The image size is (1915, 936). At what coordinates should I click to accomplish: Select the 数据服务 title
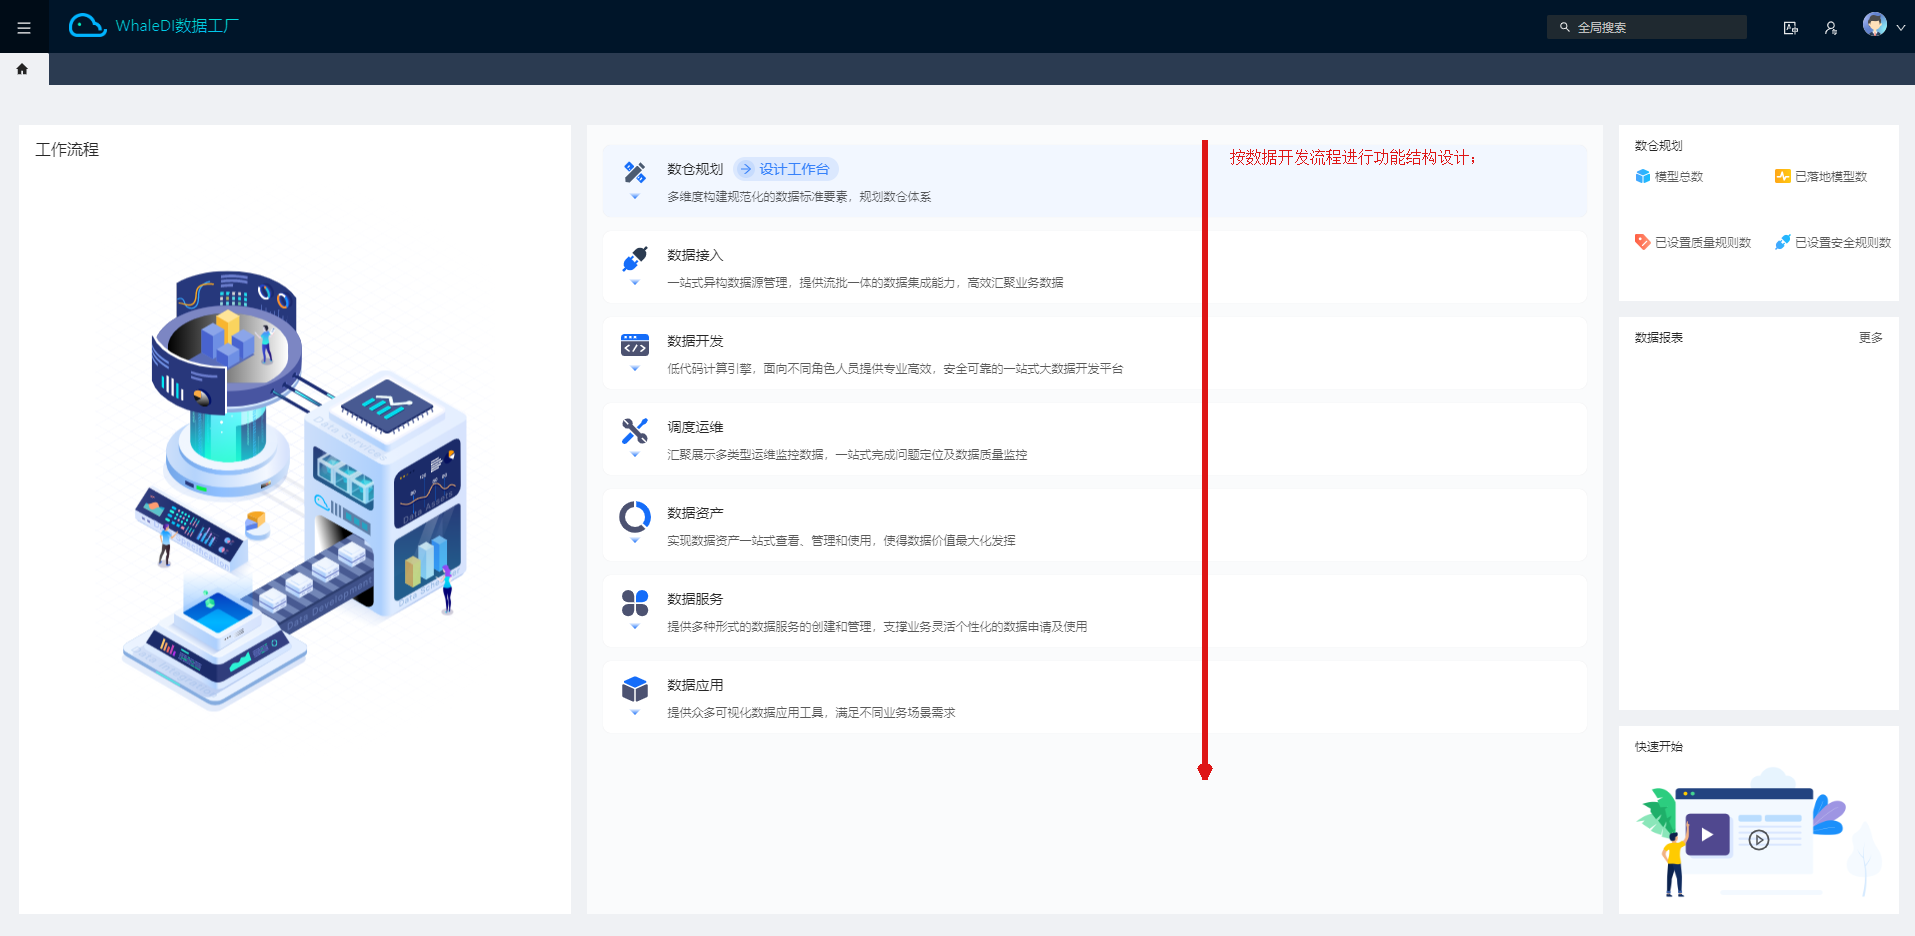[695, 599]
